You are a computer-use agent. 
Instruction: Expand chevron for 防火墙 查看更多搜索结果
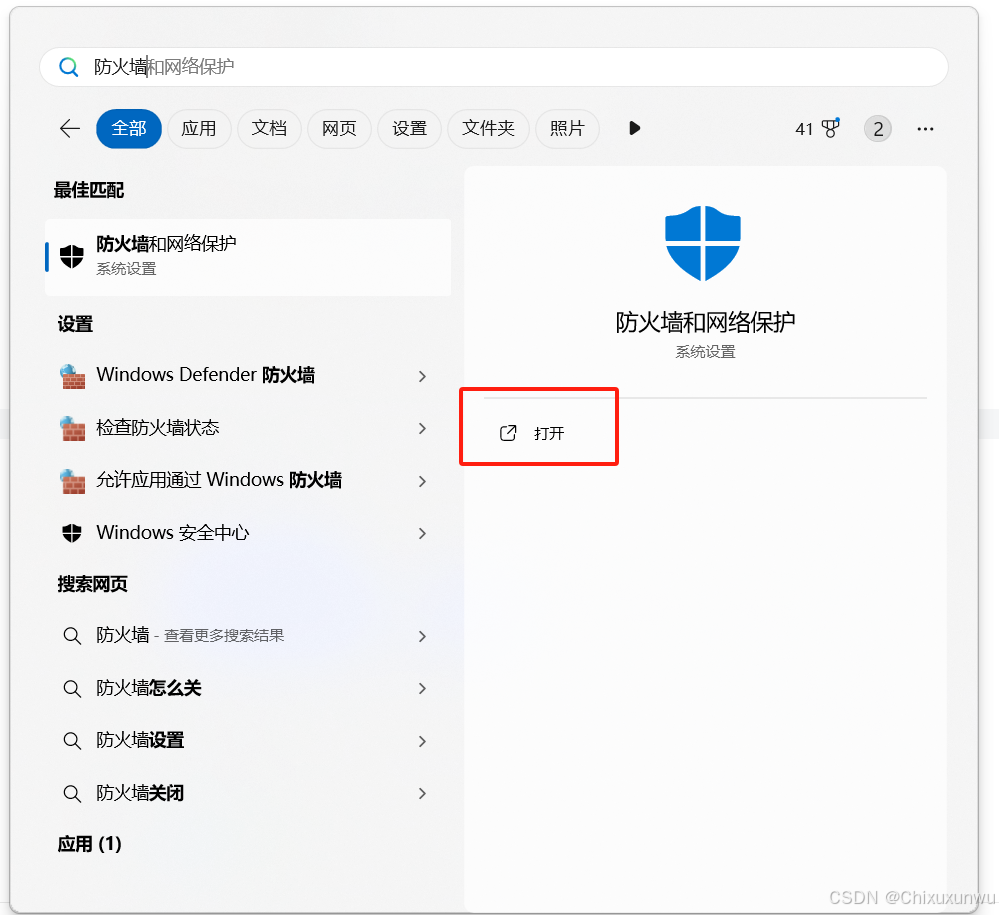coord(422,637)
